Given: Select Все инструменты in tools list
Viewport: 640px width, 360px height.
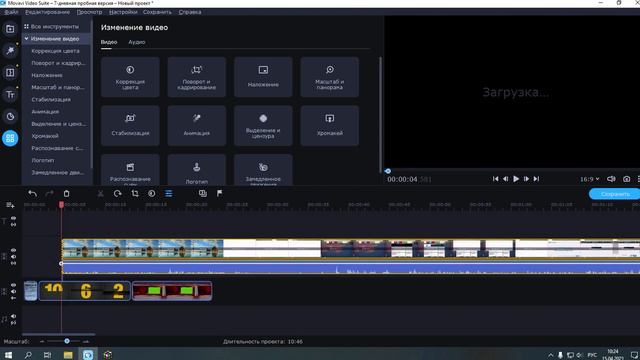Looking at the screenshot, I should (55, 27).
